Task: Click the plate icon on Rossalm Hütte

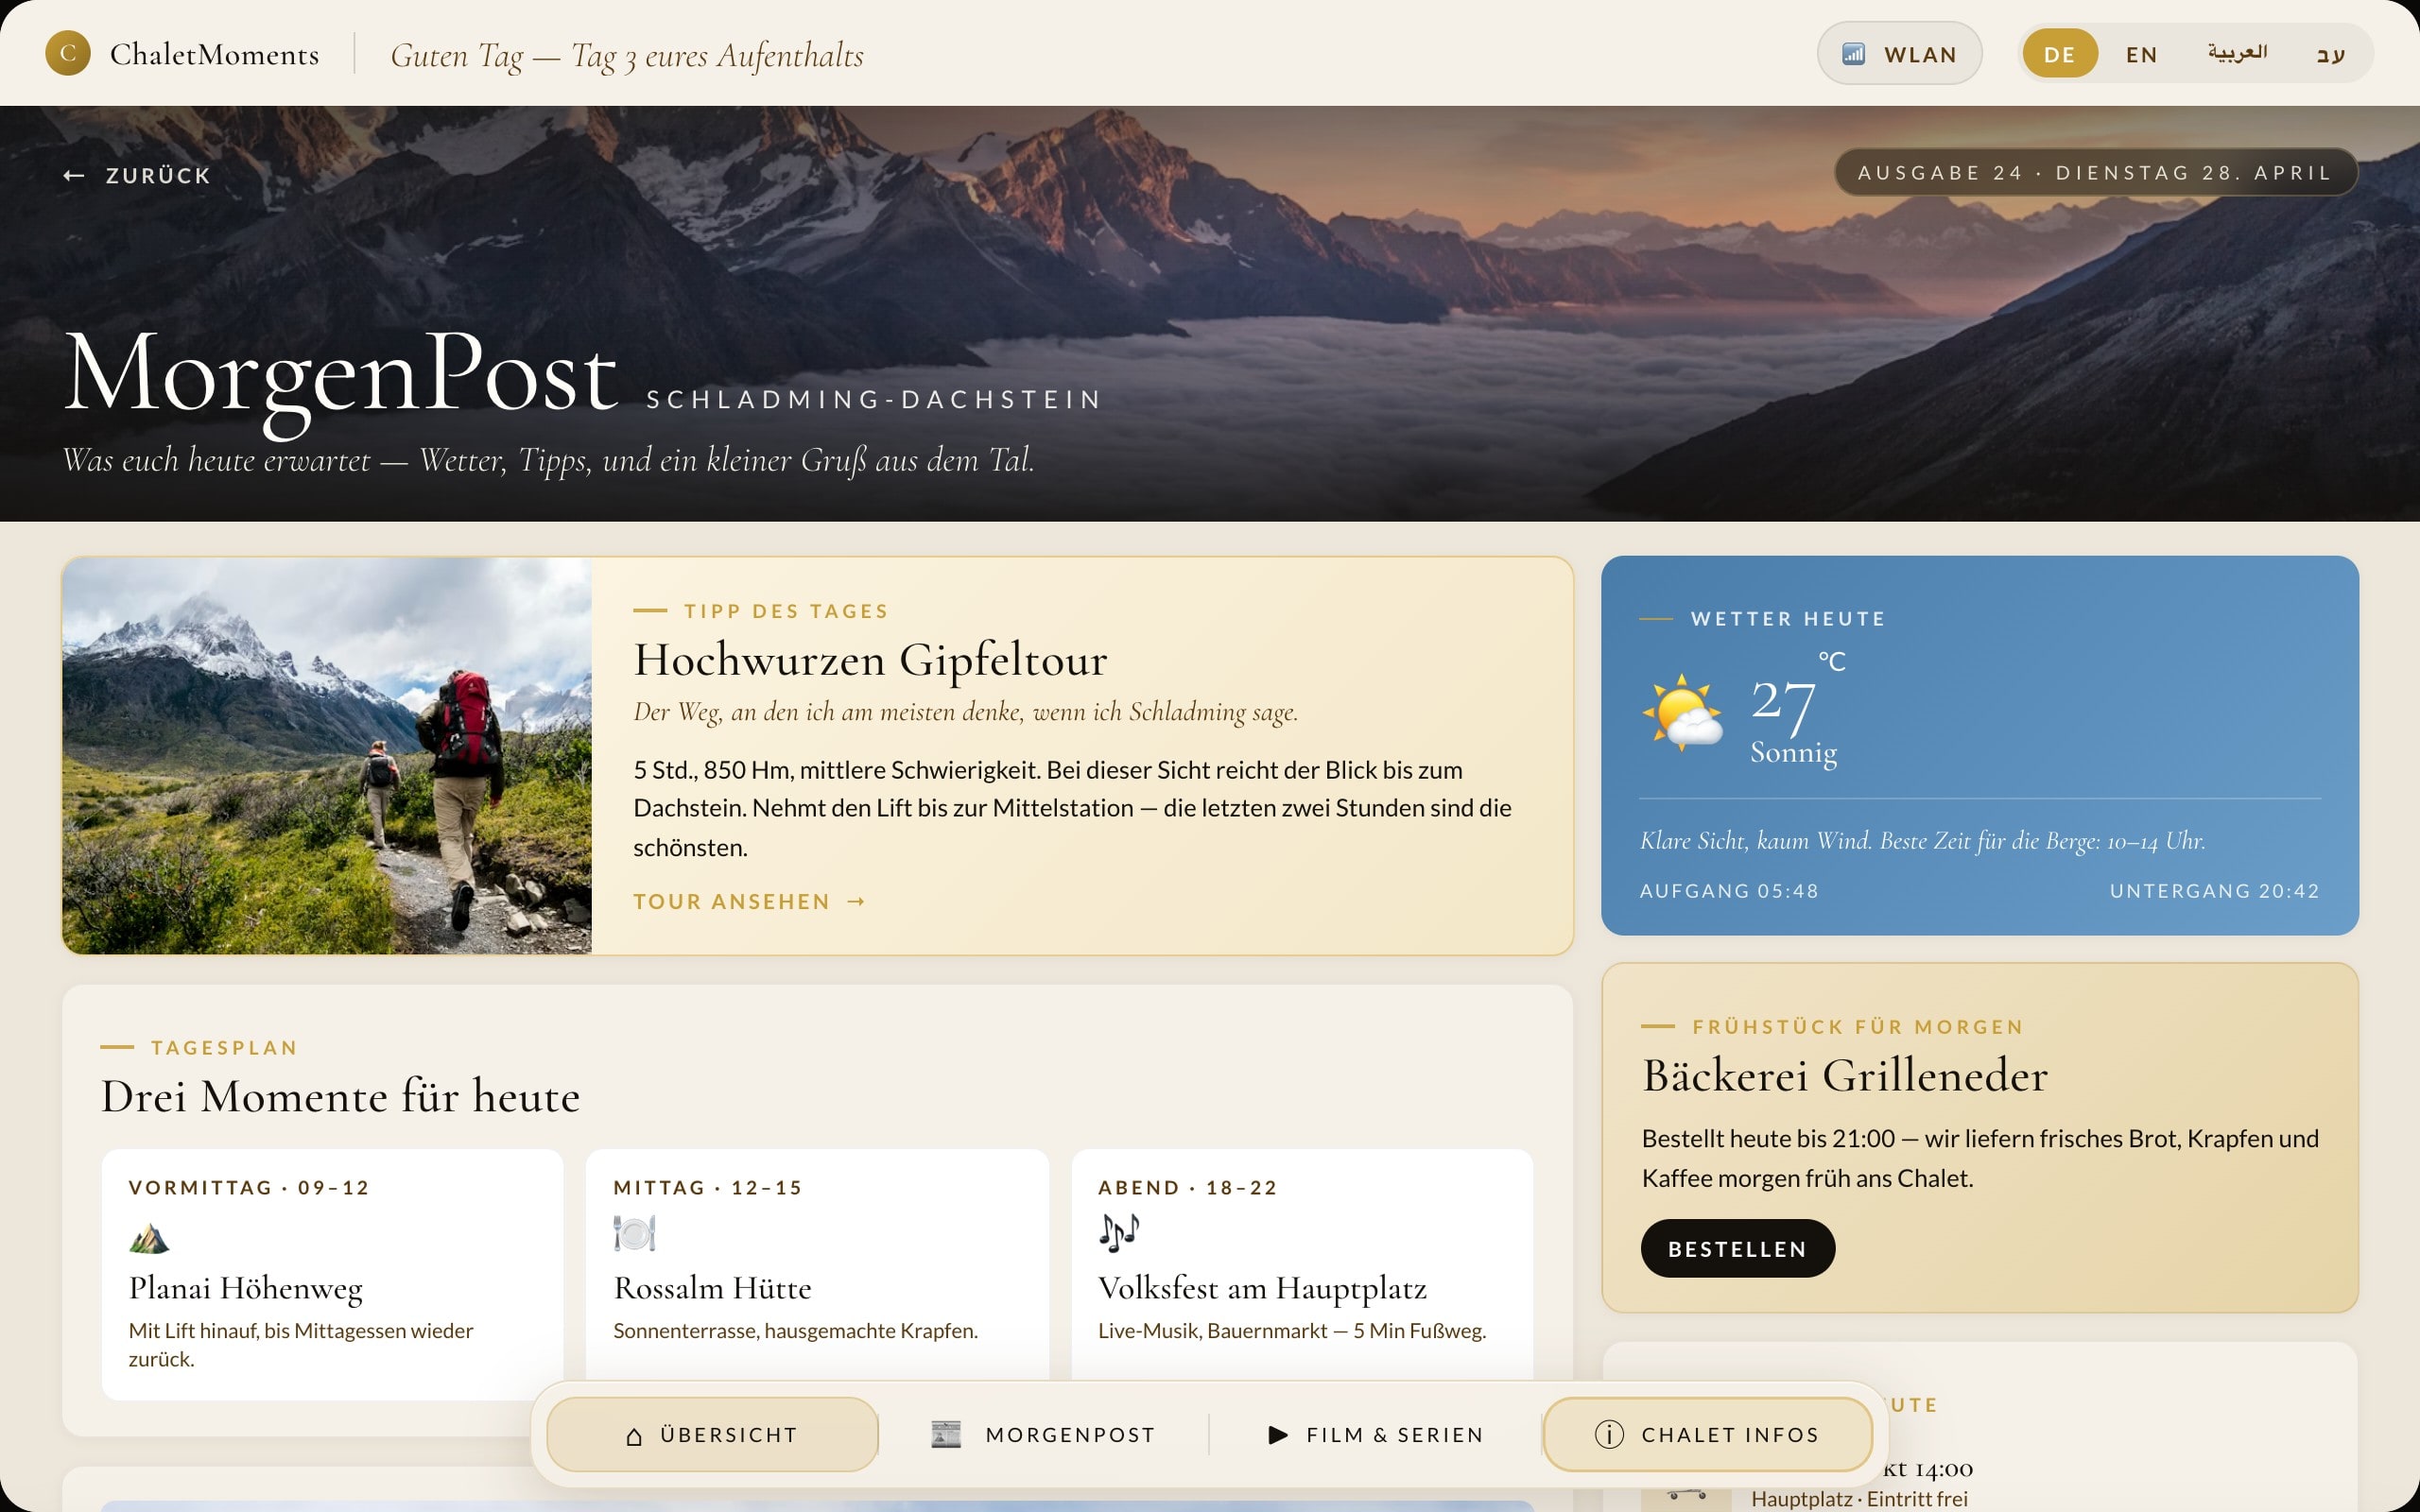Action: (x=634, y=1233)
